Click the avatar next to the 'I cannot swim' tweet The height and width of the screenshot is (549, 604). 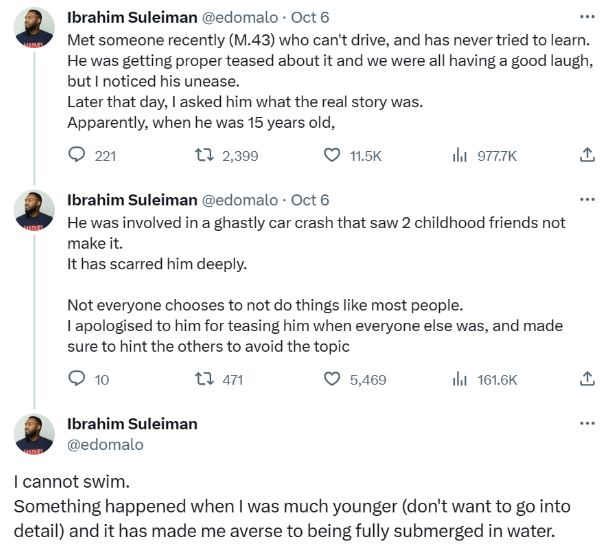[x=34, y=433]
